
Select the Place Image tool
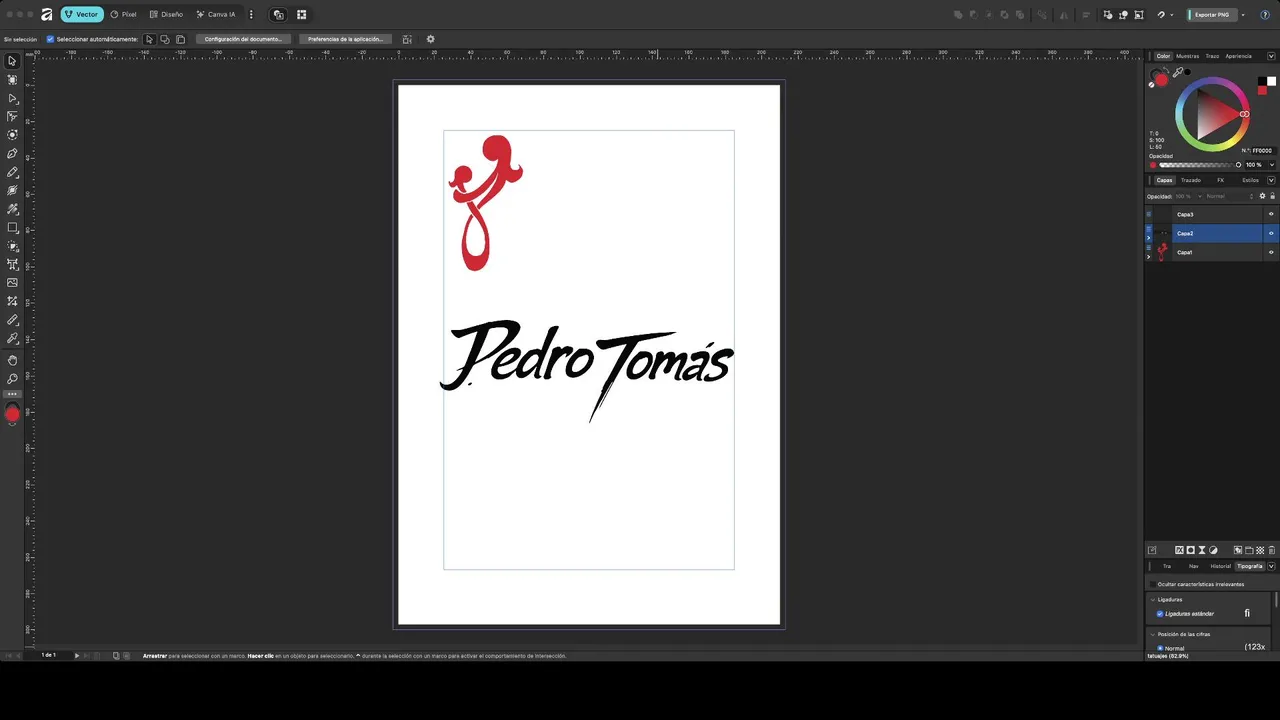coord(12,283)
